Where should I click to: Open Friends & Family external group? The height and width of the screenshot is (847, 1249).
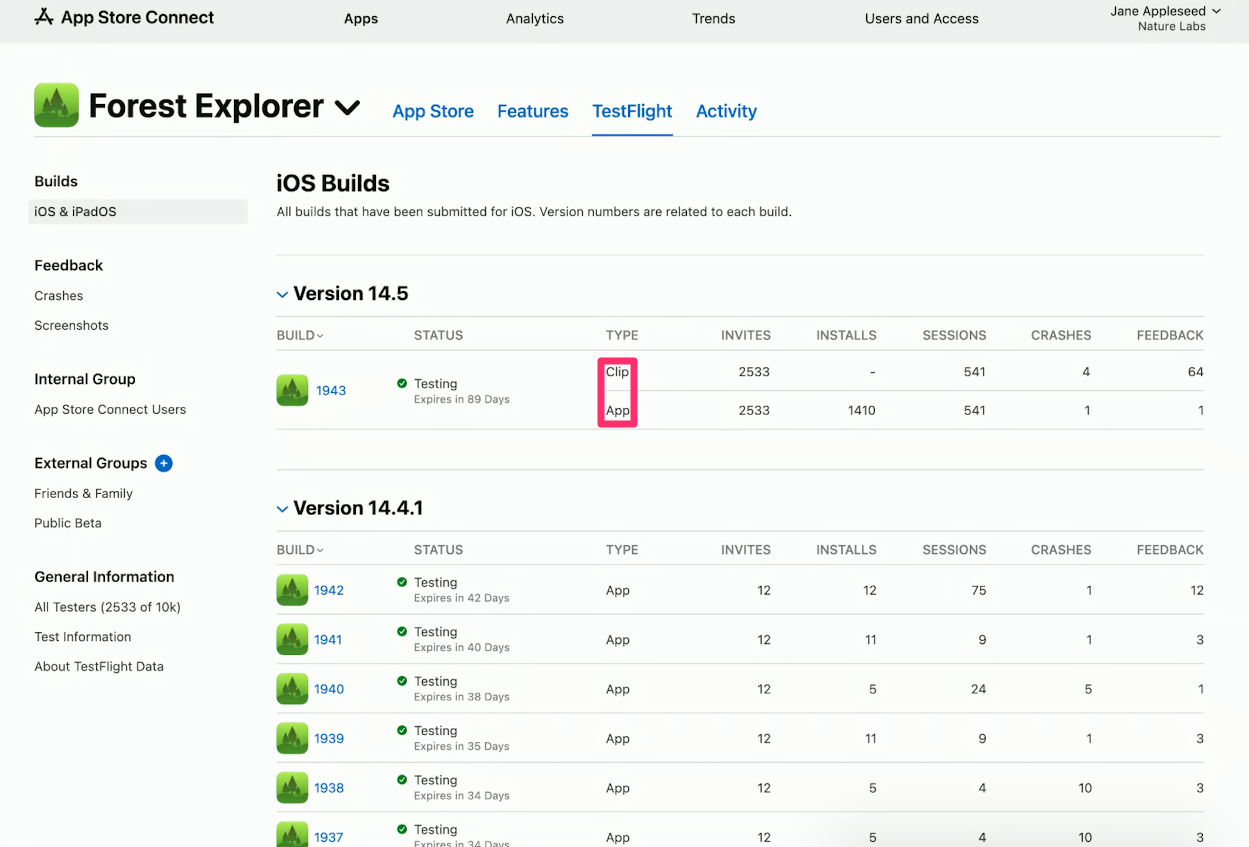pyautogui.click(x=83, y=493)
